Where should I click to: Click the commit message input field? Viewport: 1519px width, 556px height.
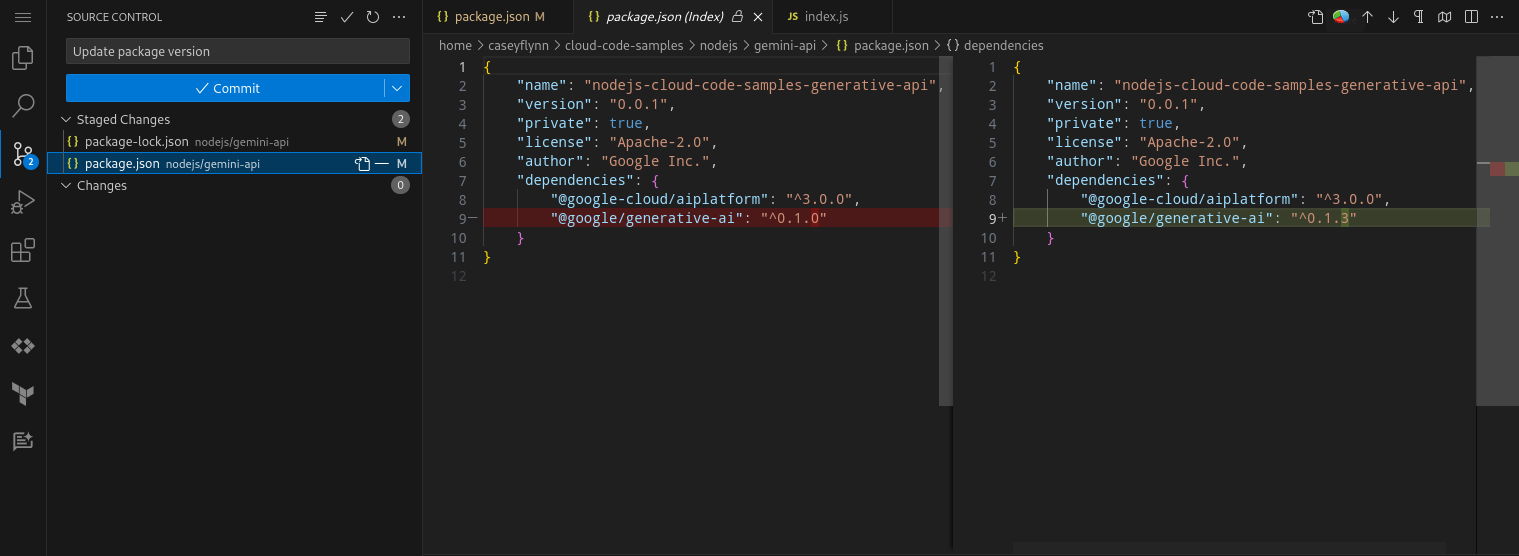click(238, 51)
